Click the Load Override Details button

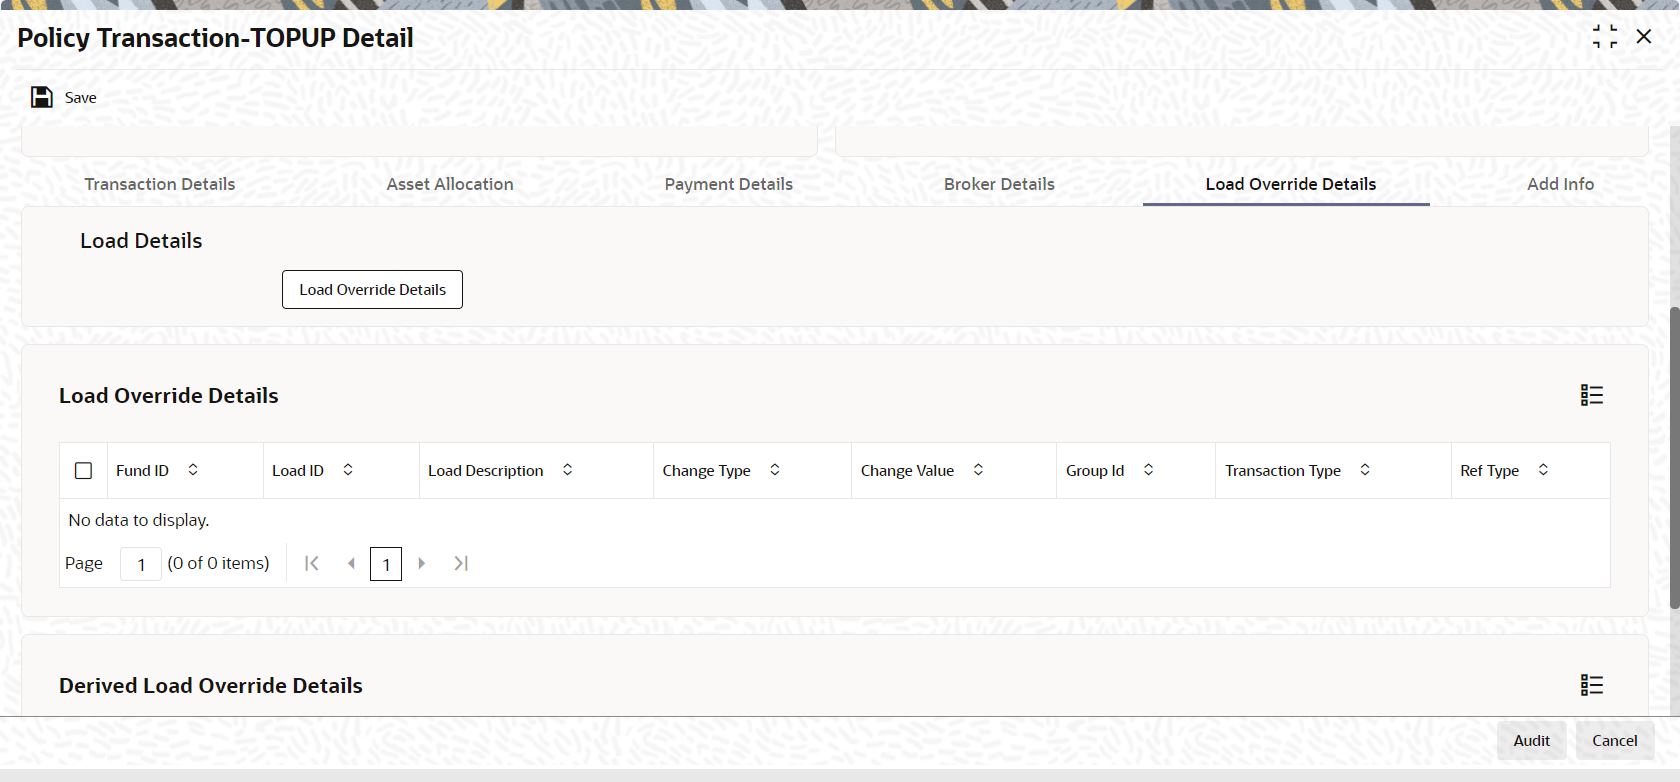(x=372, y=289)
